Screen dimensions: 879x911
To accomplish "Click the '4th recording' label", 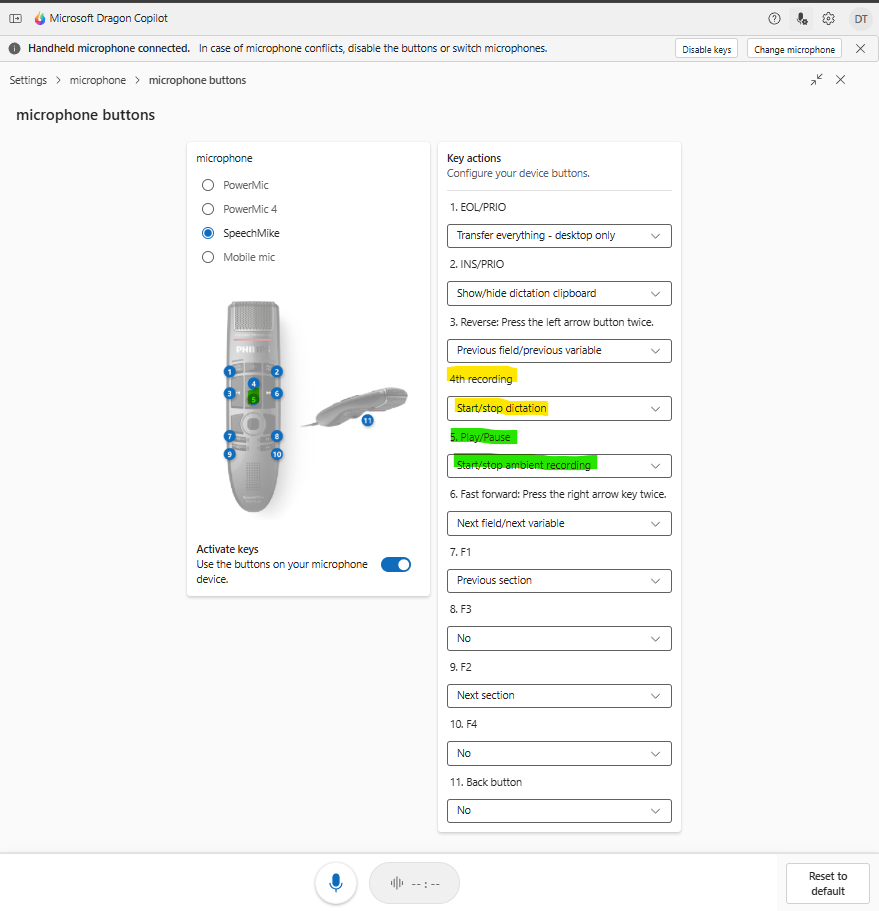I will coord(481,379).
